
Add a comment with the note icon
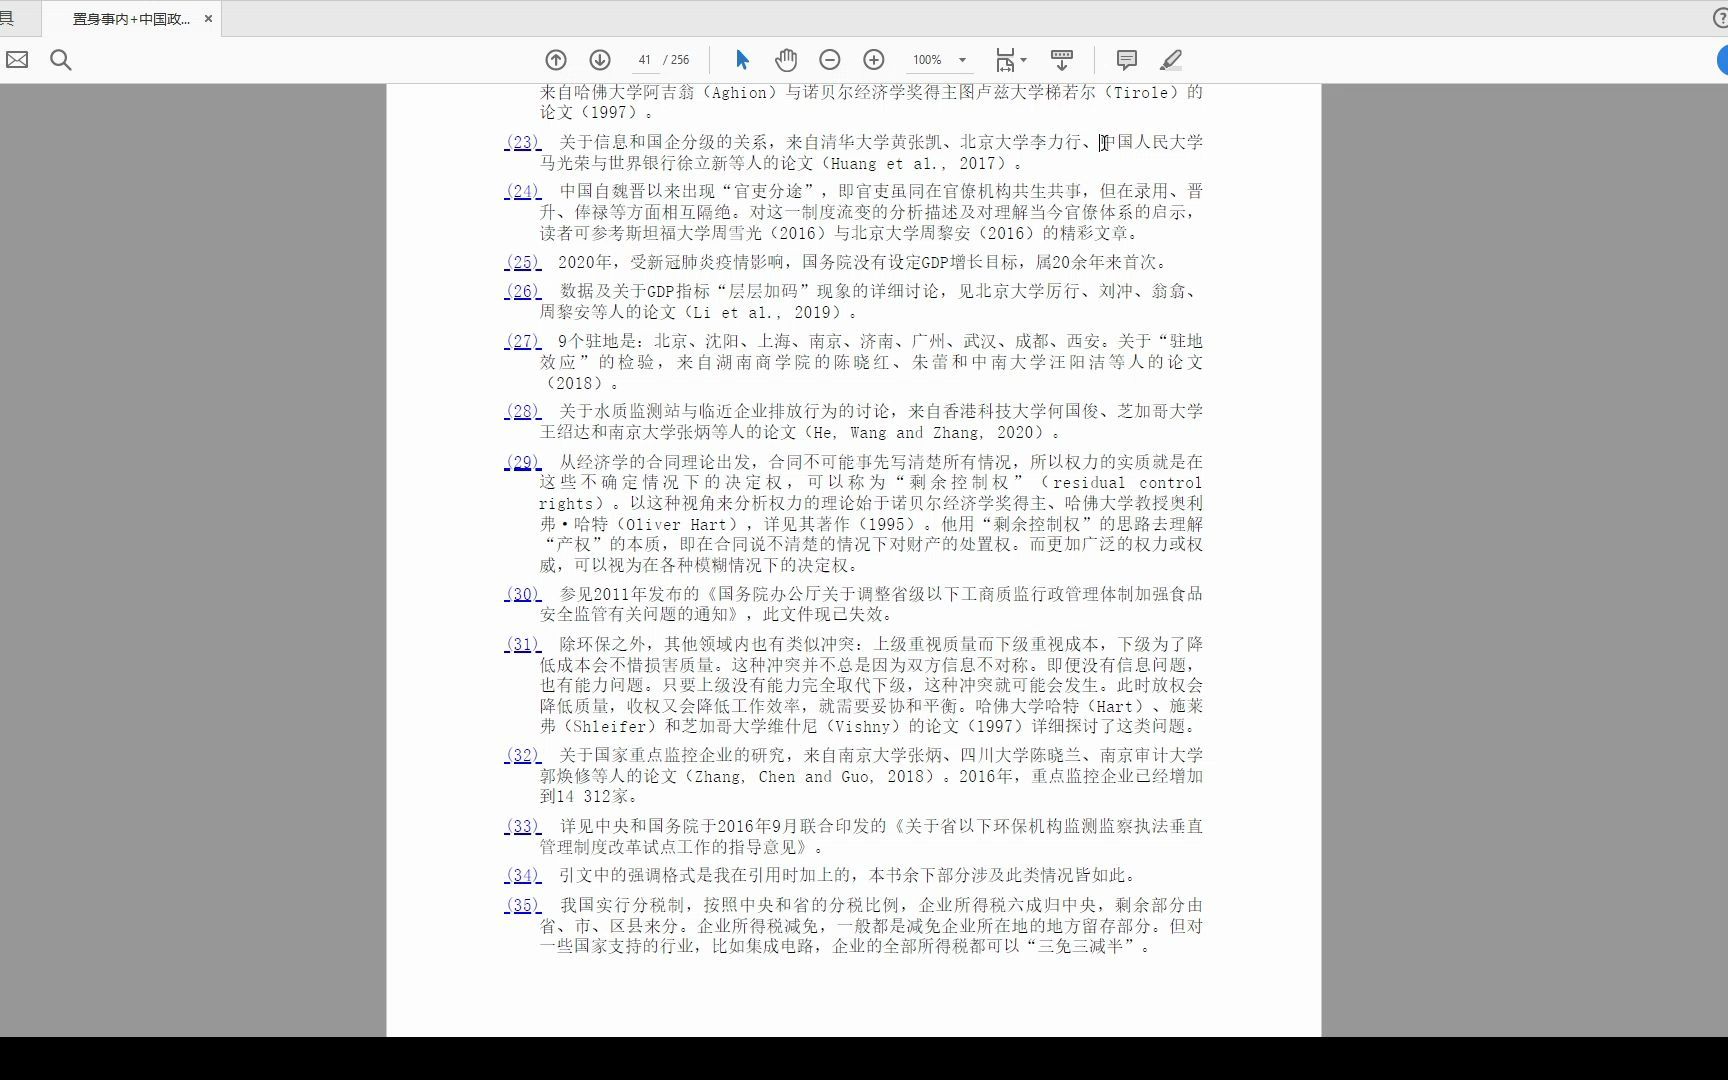(1127, 60)
